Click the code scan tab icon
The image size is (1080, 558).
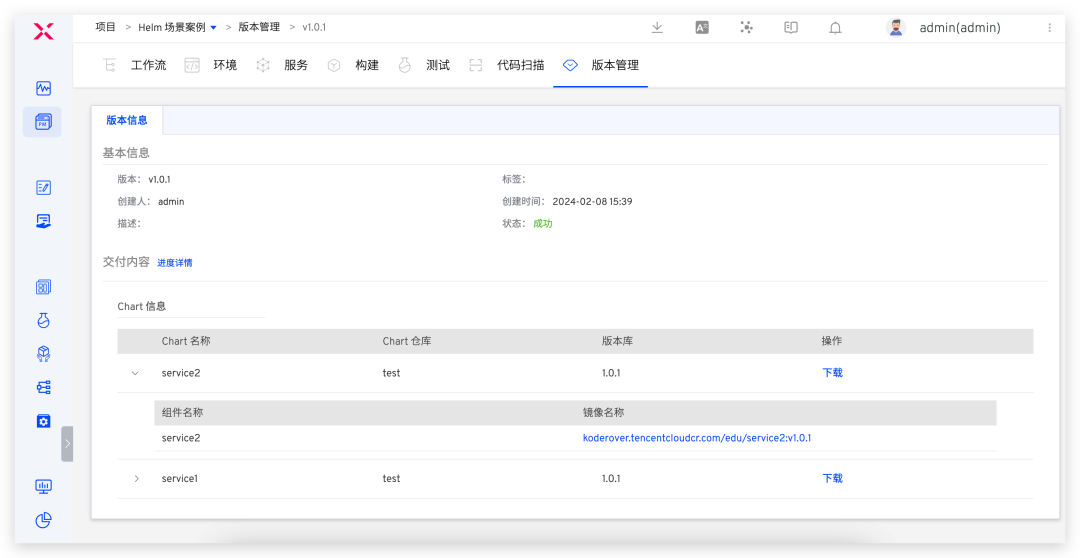click(x=475, y=65)
